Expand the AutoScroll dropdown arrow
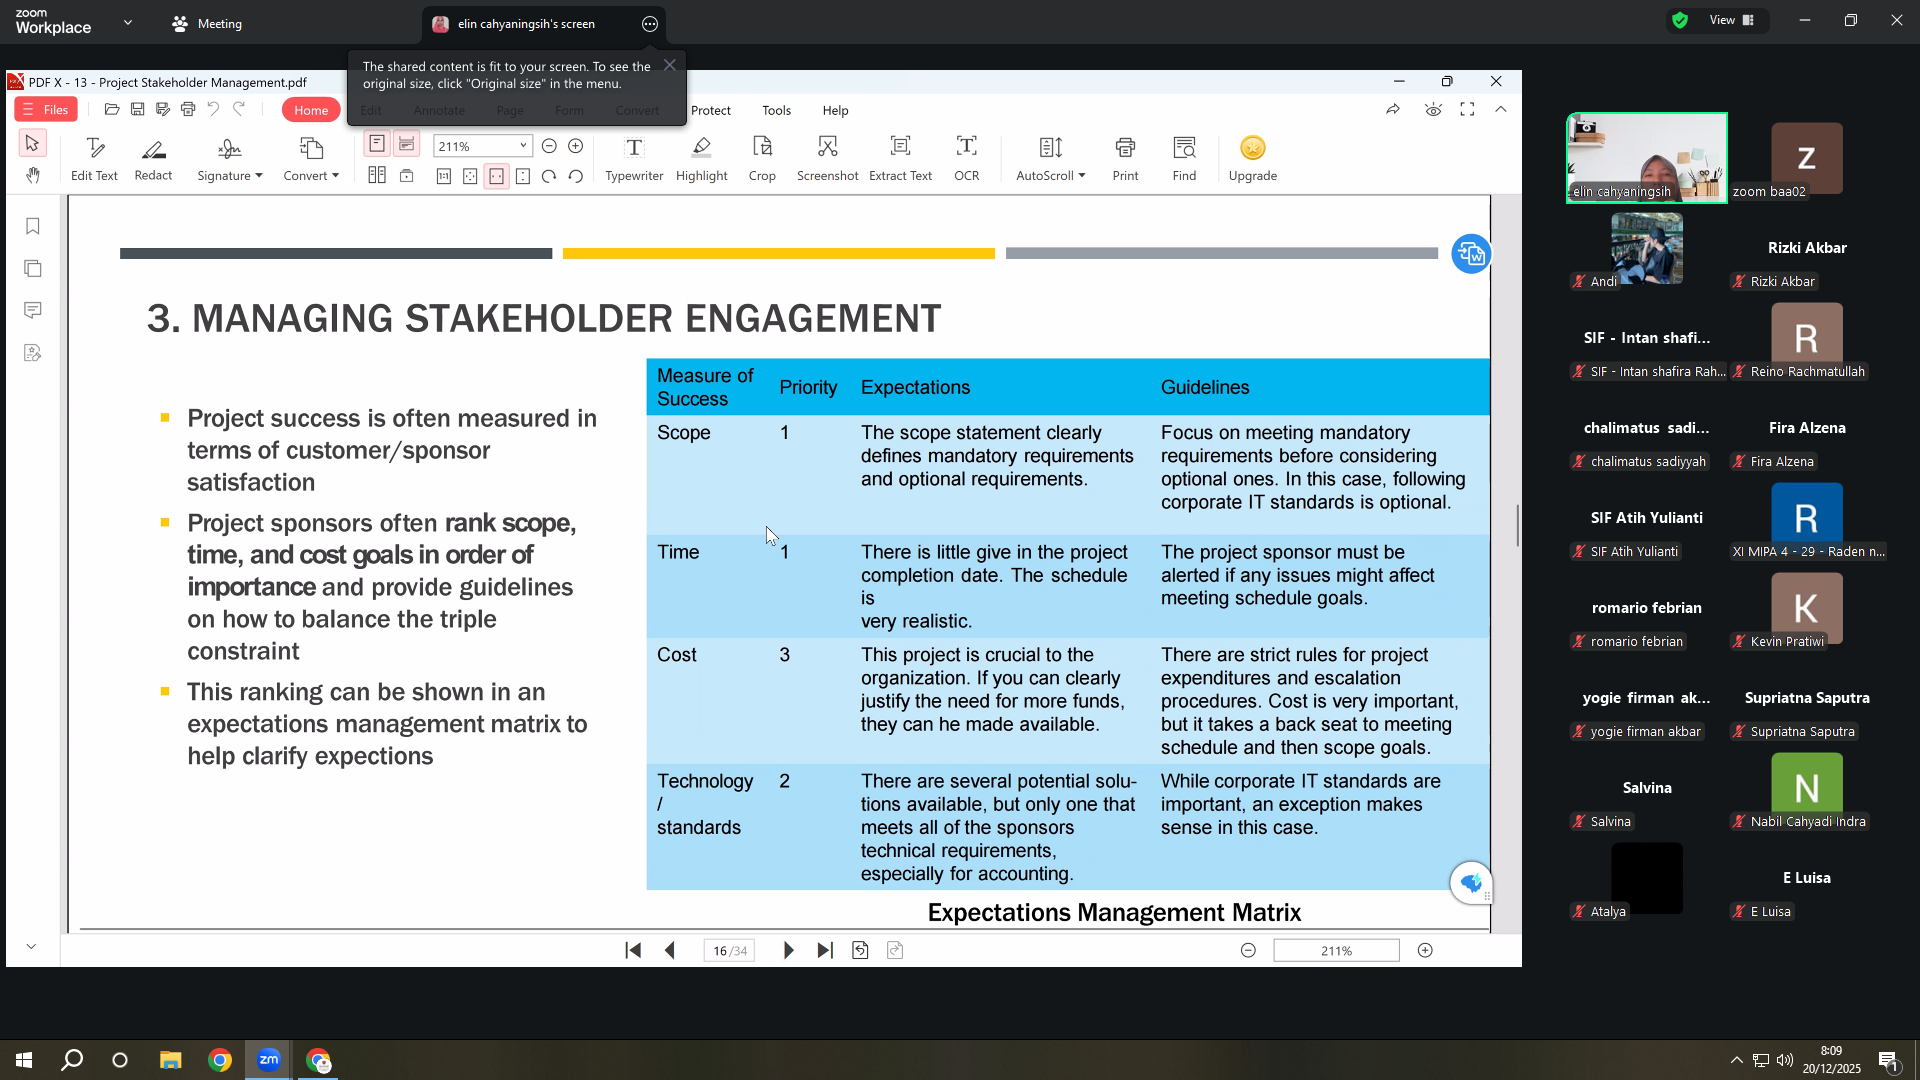Viewport: 1920px width, 1080px height. tap(1081, 176)
